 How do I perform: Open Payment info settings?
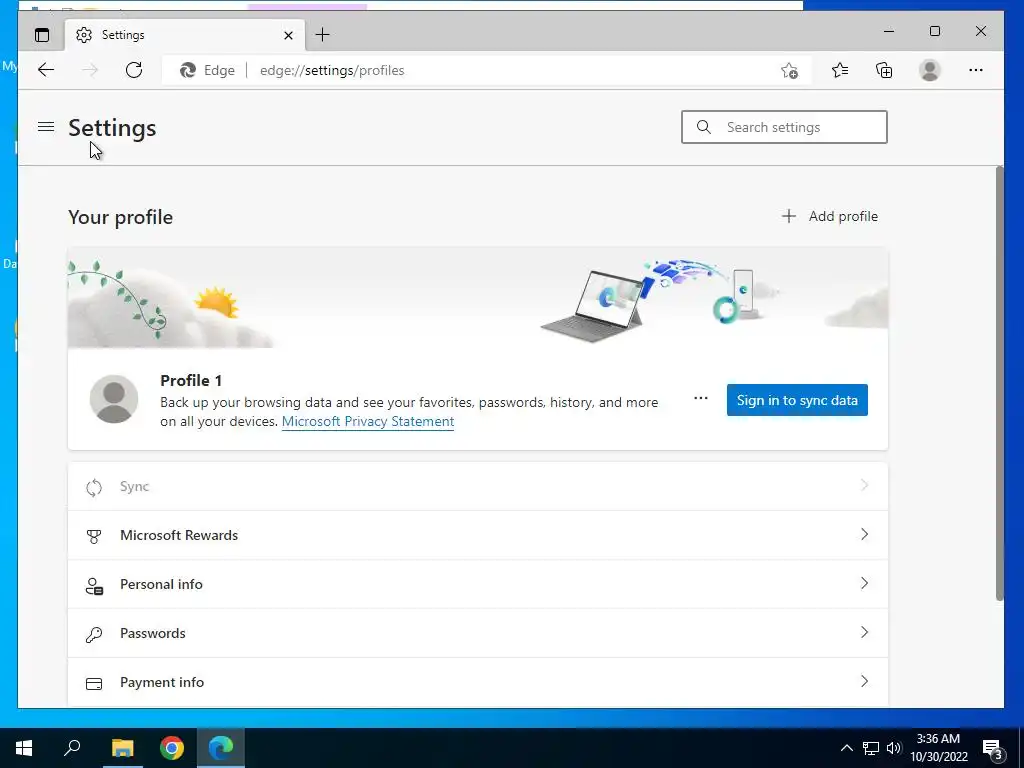click(477, 682)
